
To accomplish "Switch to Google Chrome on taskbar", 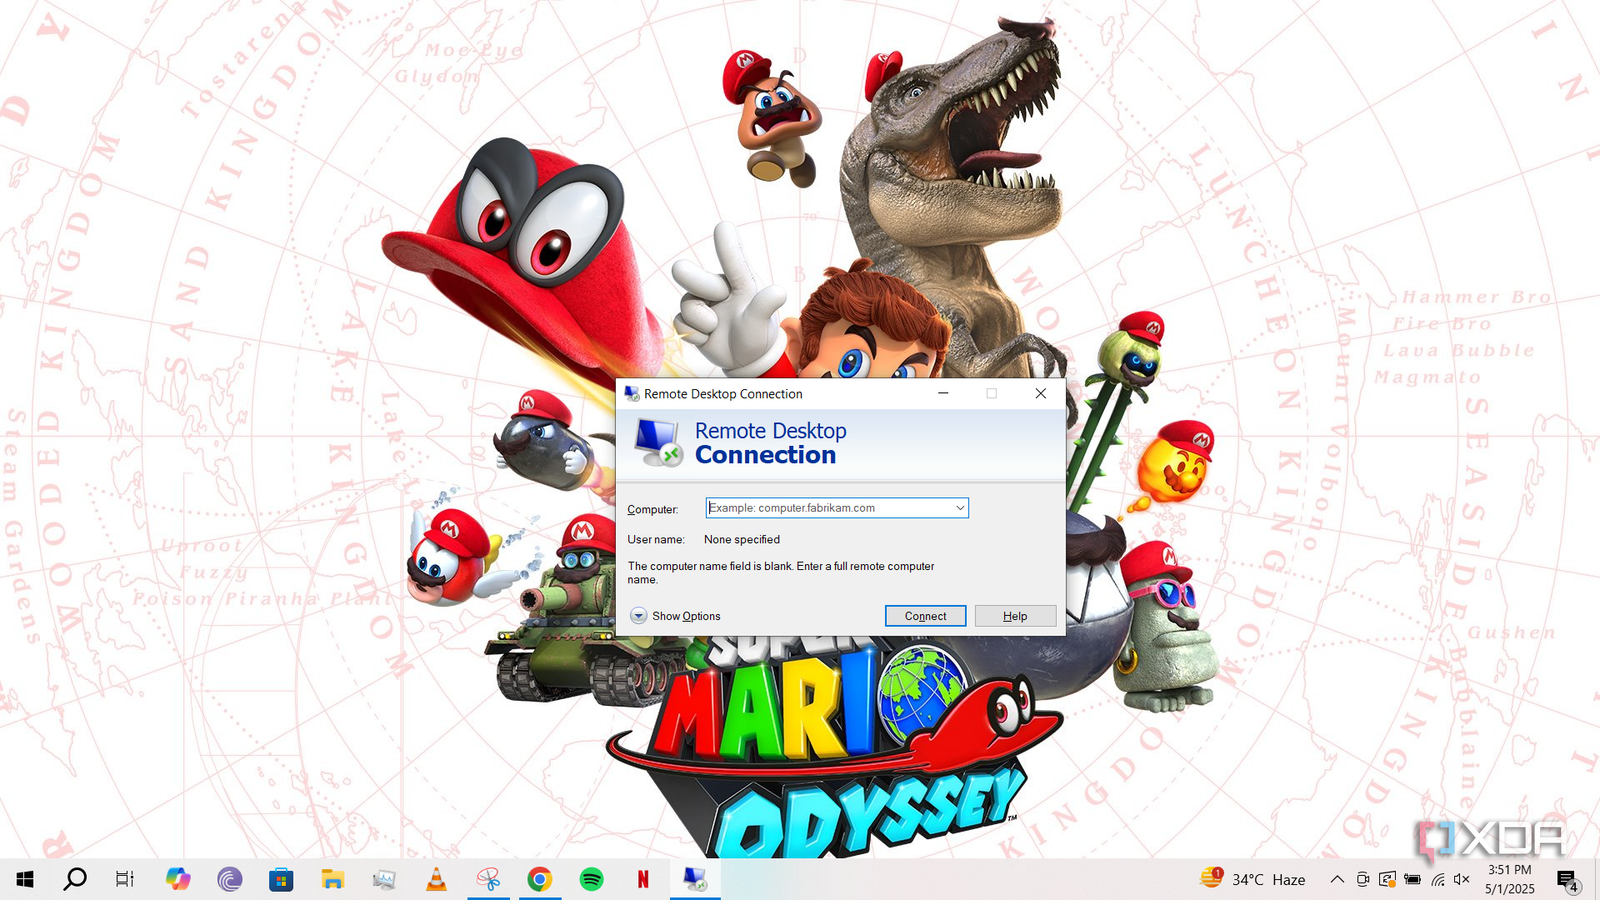I will tap(539, 879).
